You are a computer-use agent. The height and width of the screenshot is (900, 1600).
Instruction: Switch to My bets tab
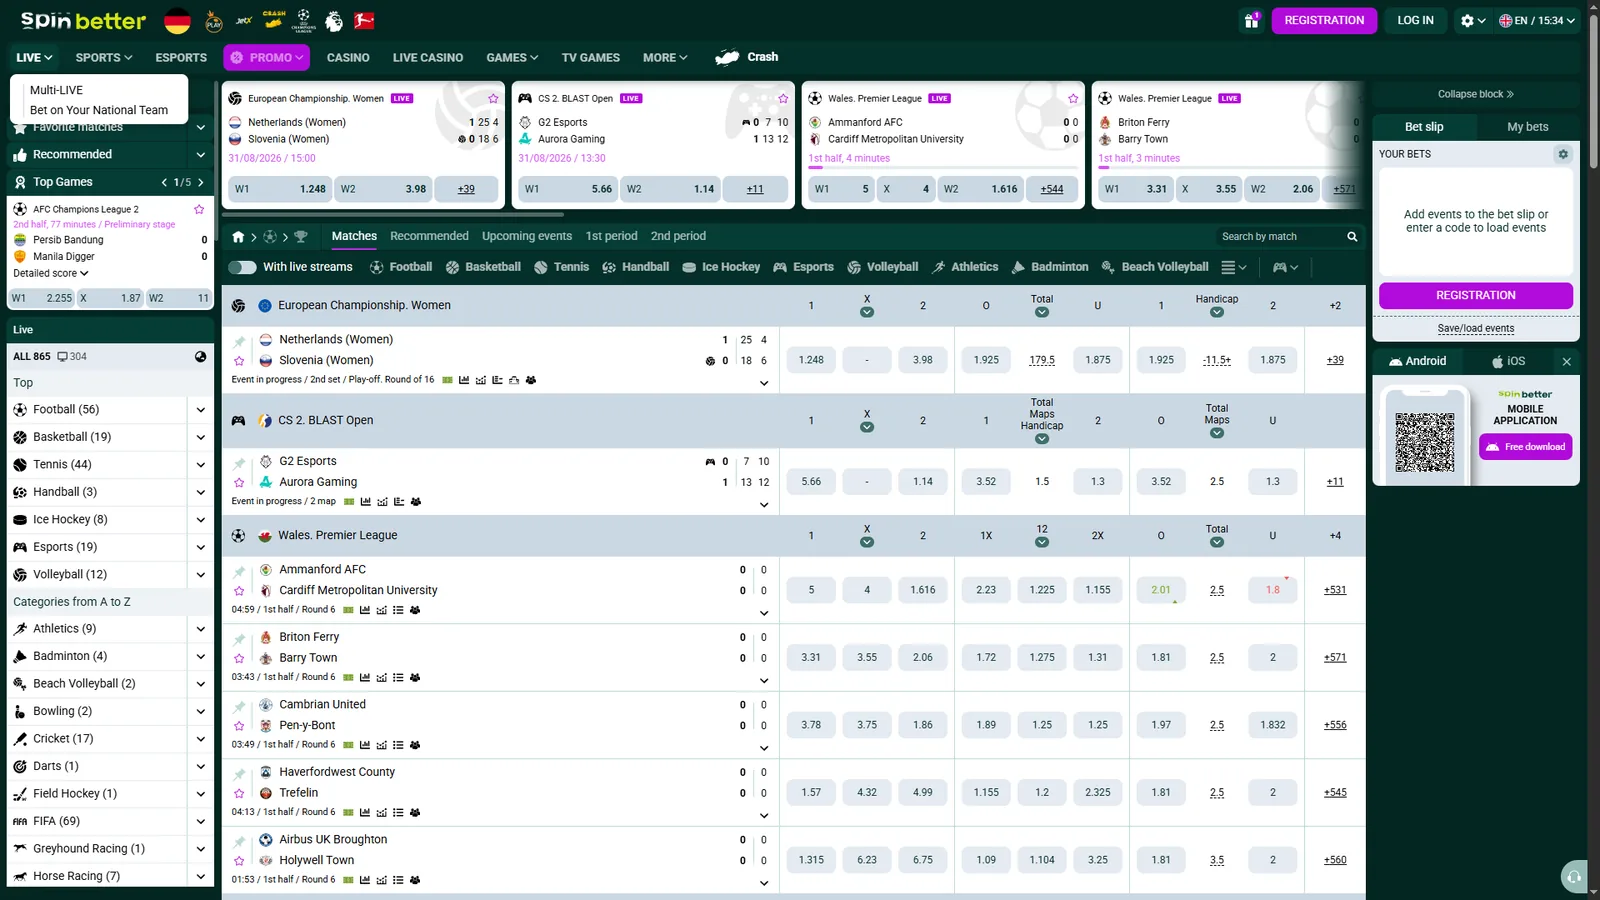click(x=1527, y=127)
